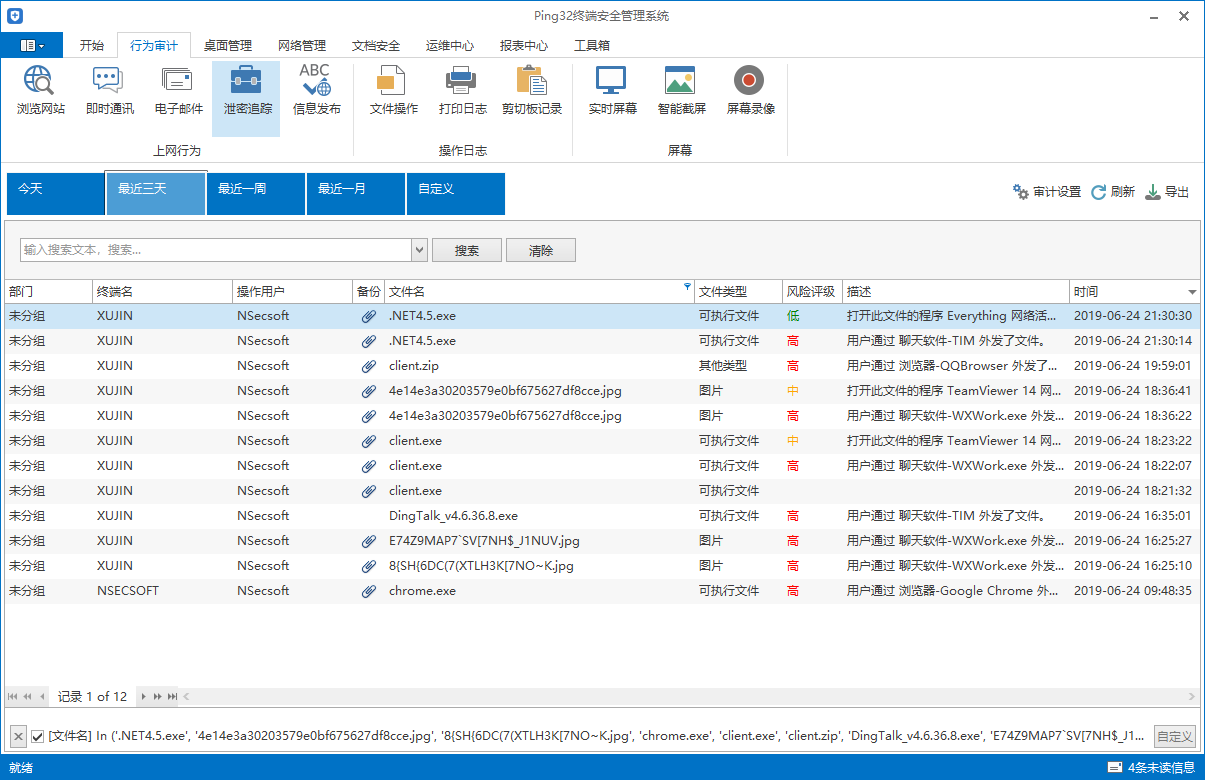Switch to the 文档安全 ribbon tab
1205x780 pixels.
(376, 45)
